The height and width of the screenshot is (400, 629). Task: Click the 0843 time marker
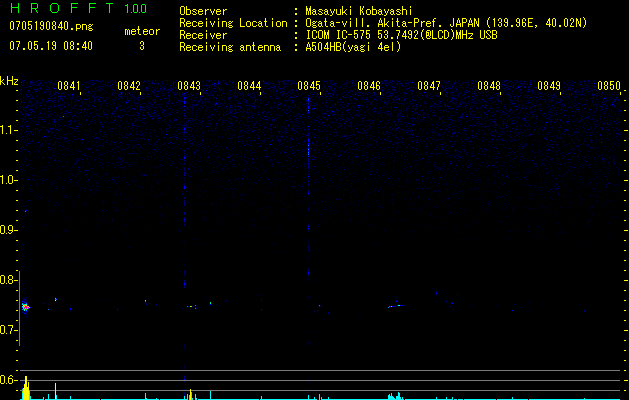(189, 86)
